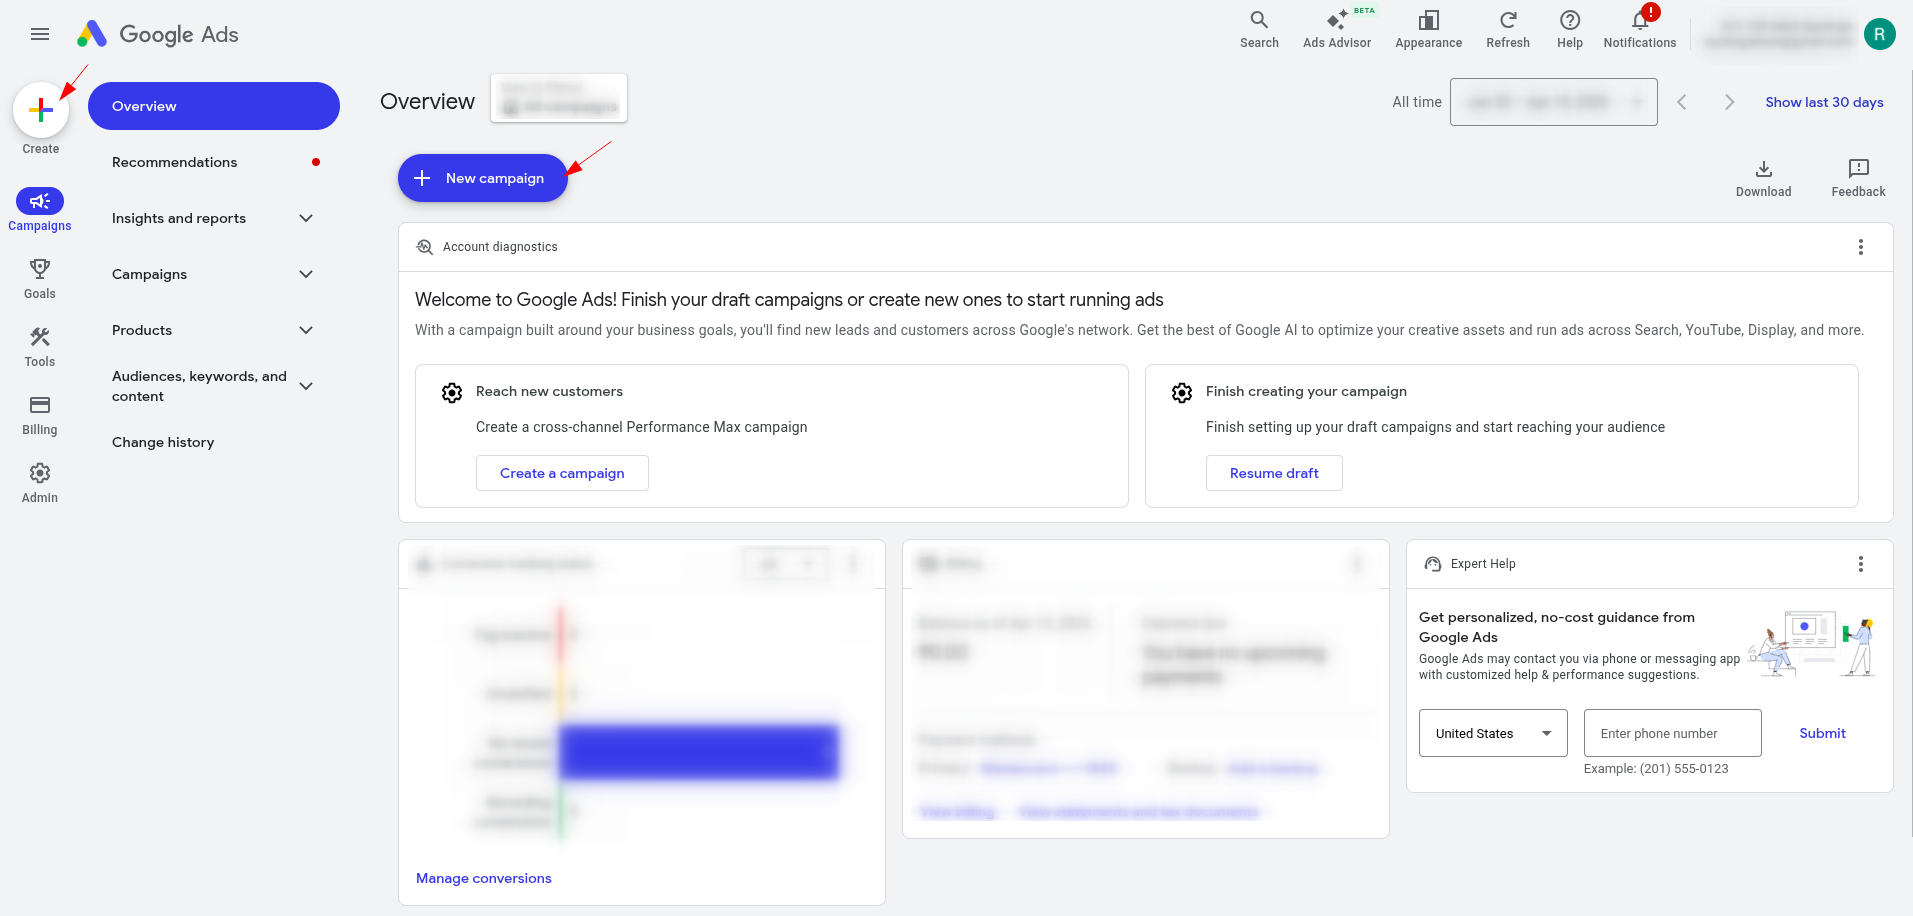Submit the phone number
Screen dimensions: 1913x916
(1822, 733)
